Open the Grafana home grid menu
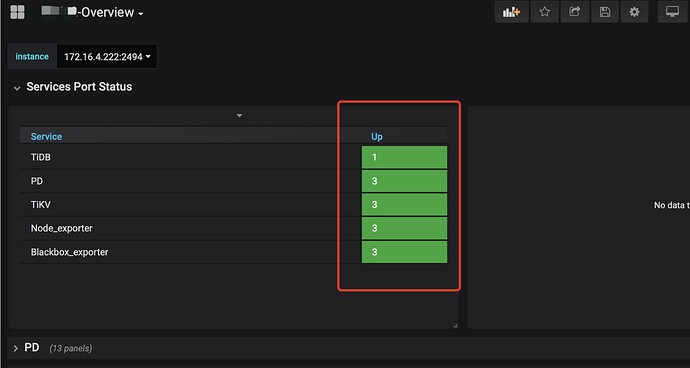Viewport: 690px width, 368px height. pos(17,12)
